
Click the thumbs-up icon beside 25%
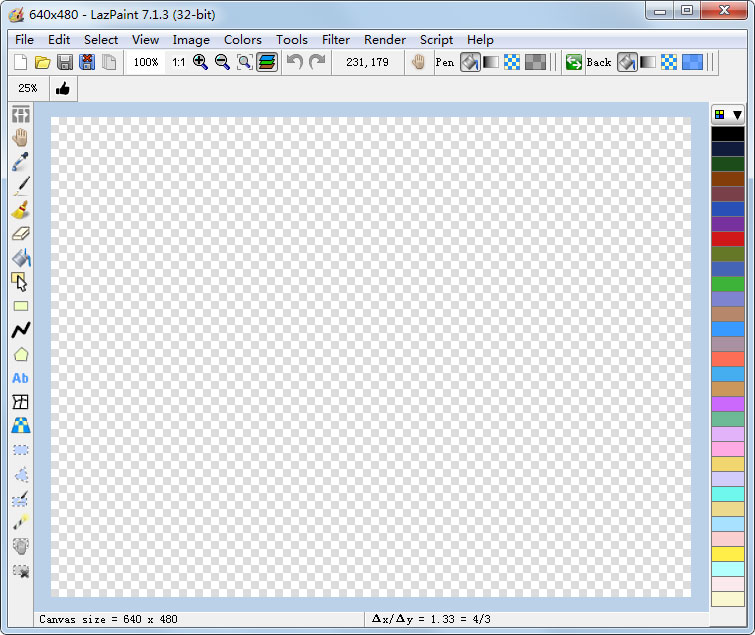point(63,89)
